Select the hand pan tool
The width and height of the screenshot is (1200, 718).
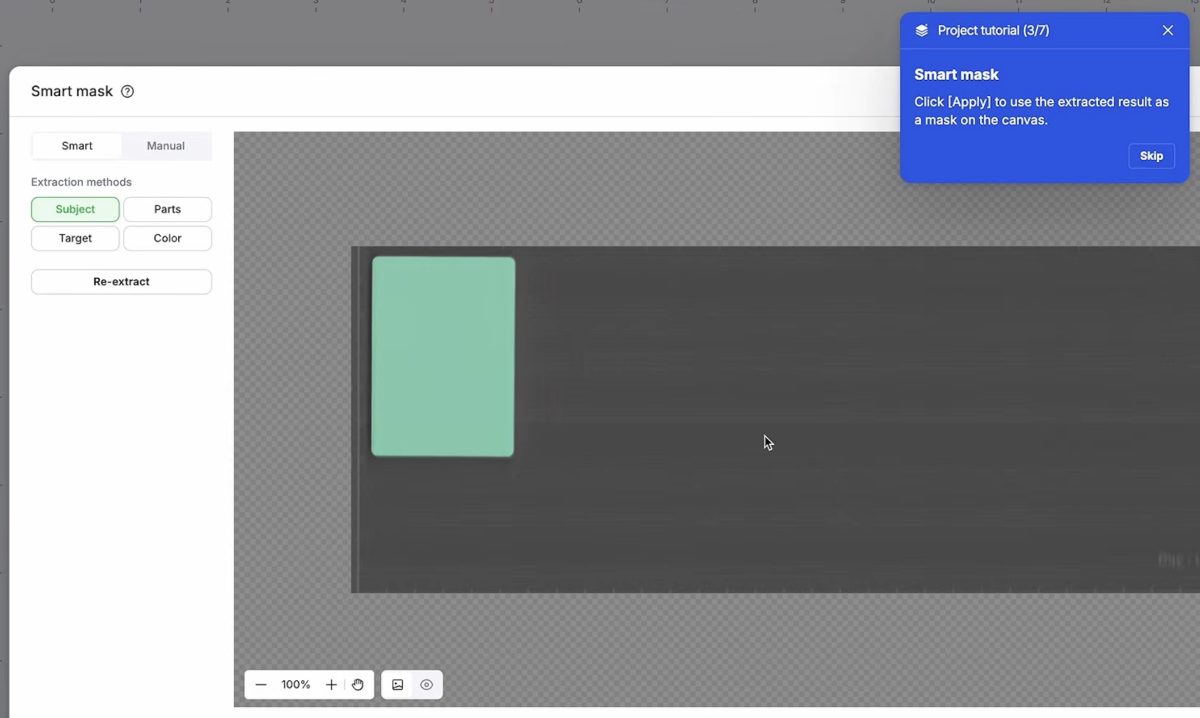(358, 685)
